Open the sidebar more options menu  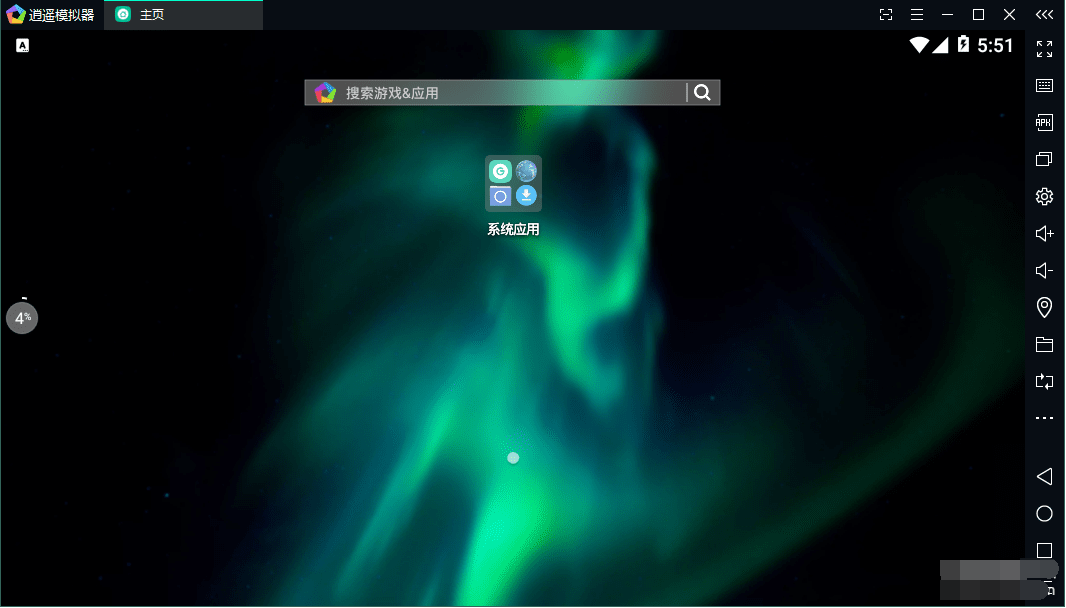[1044, 418]
